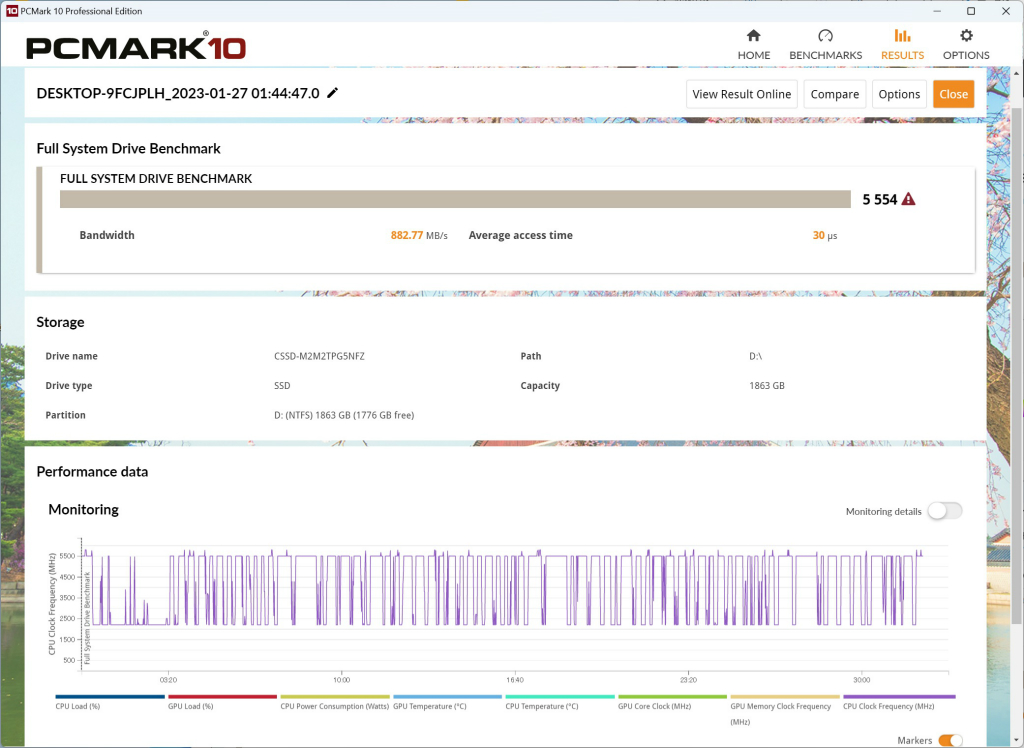The image size is (1024, 748).
Task: Click the Compare button
Action: coord(835,94)
